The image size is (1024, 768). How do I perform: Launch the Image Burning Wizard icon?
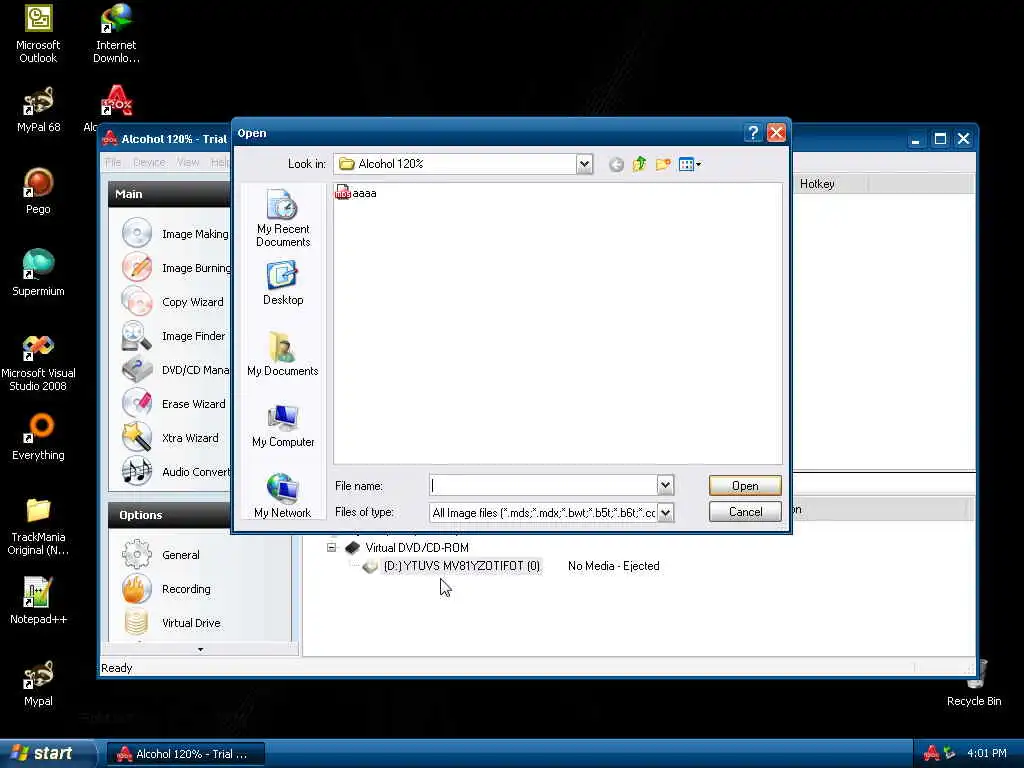[x=136, y=267]
